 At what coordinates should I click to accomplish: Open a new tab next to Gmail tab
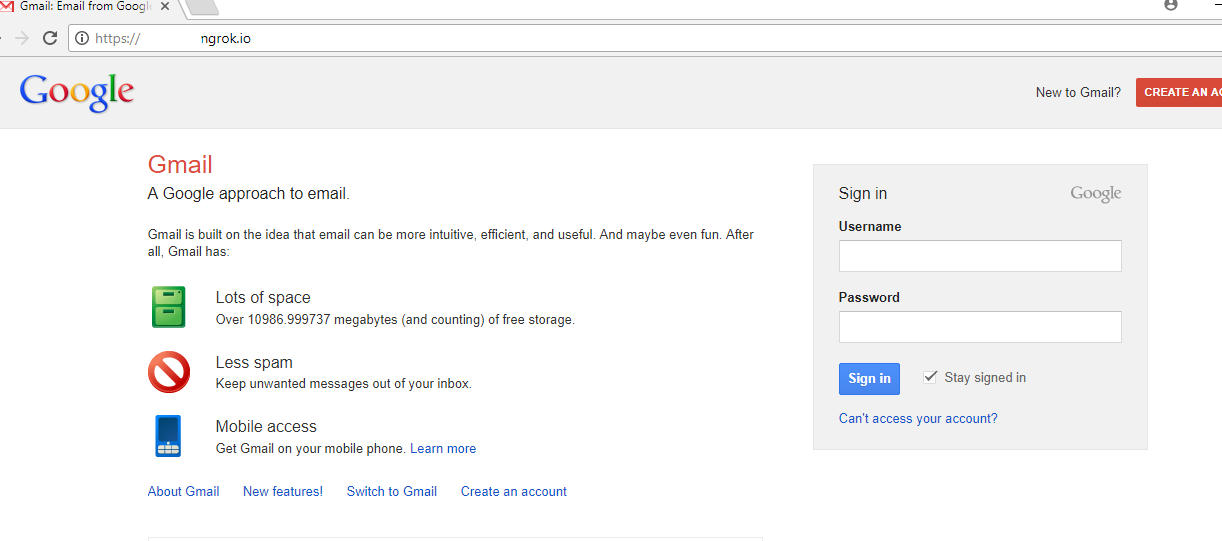pyautogui.click(x=202, y=7)
